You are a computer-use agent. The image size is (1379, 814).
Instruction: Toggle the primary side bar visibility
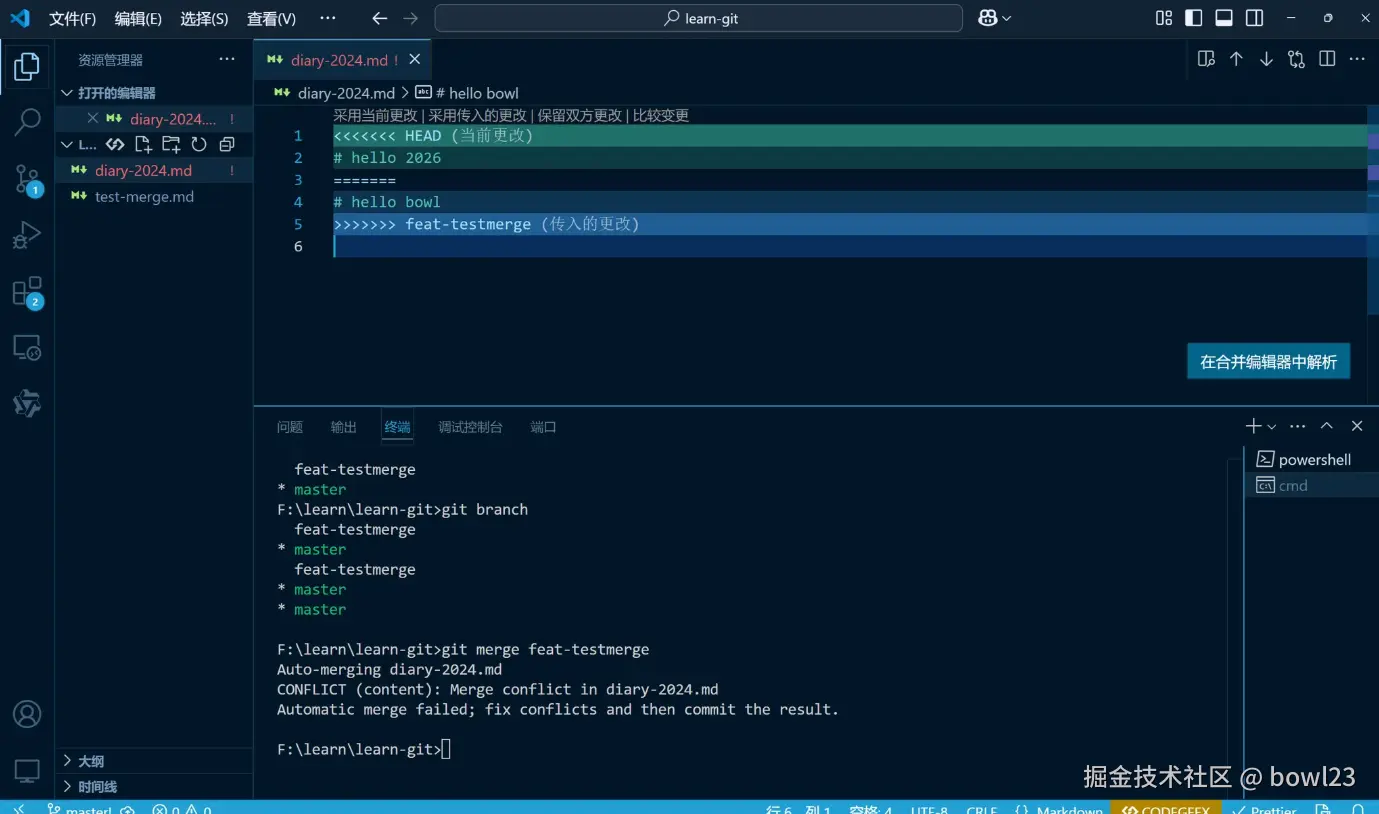pyautogui.click(x=1194, y=18)
